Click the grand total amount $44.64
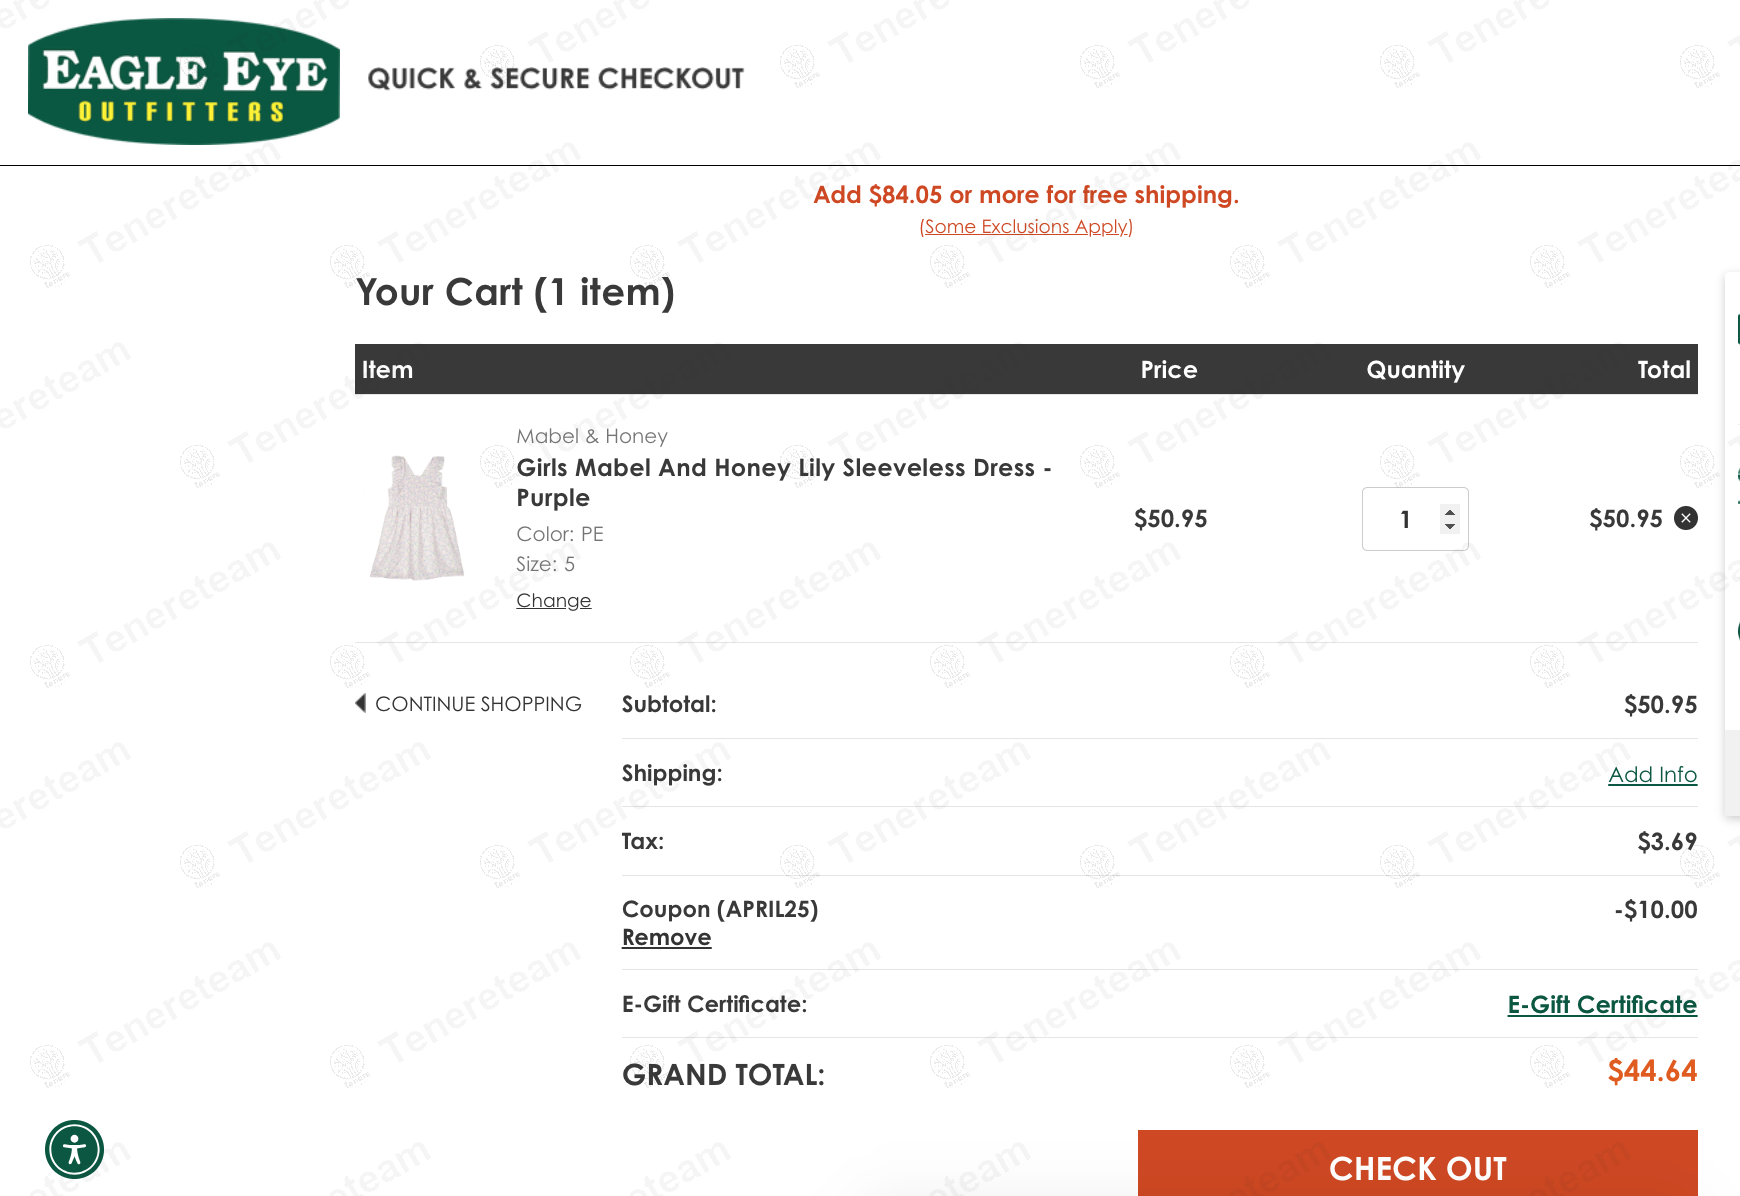The width and height of the screenshot is (1740, 1196). [1652, 1071]
